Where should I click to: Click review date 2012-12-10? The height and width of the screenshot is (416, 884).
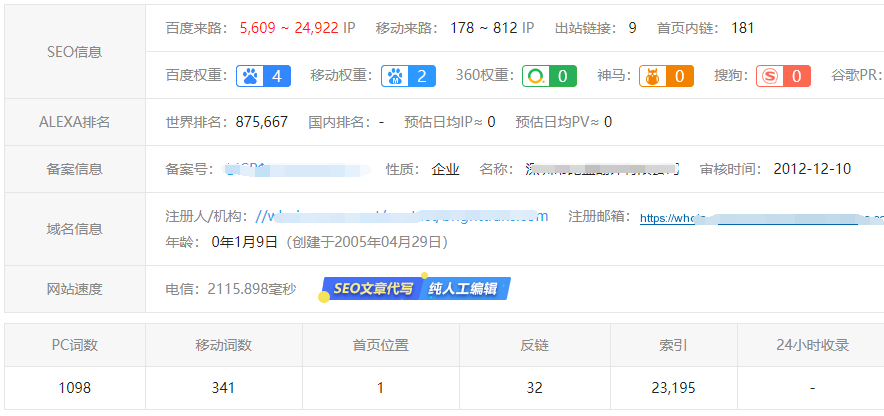pos(812,169)
